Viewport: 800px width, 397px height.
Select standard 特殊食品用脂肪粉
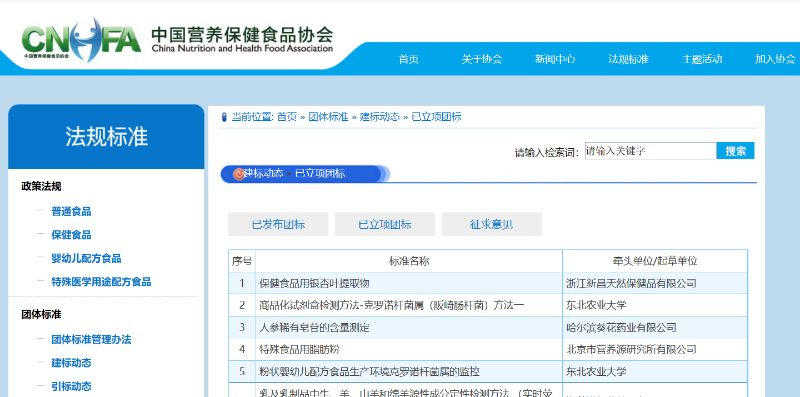299,350
